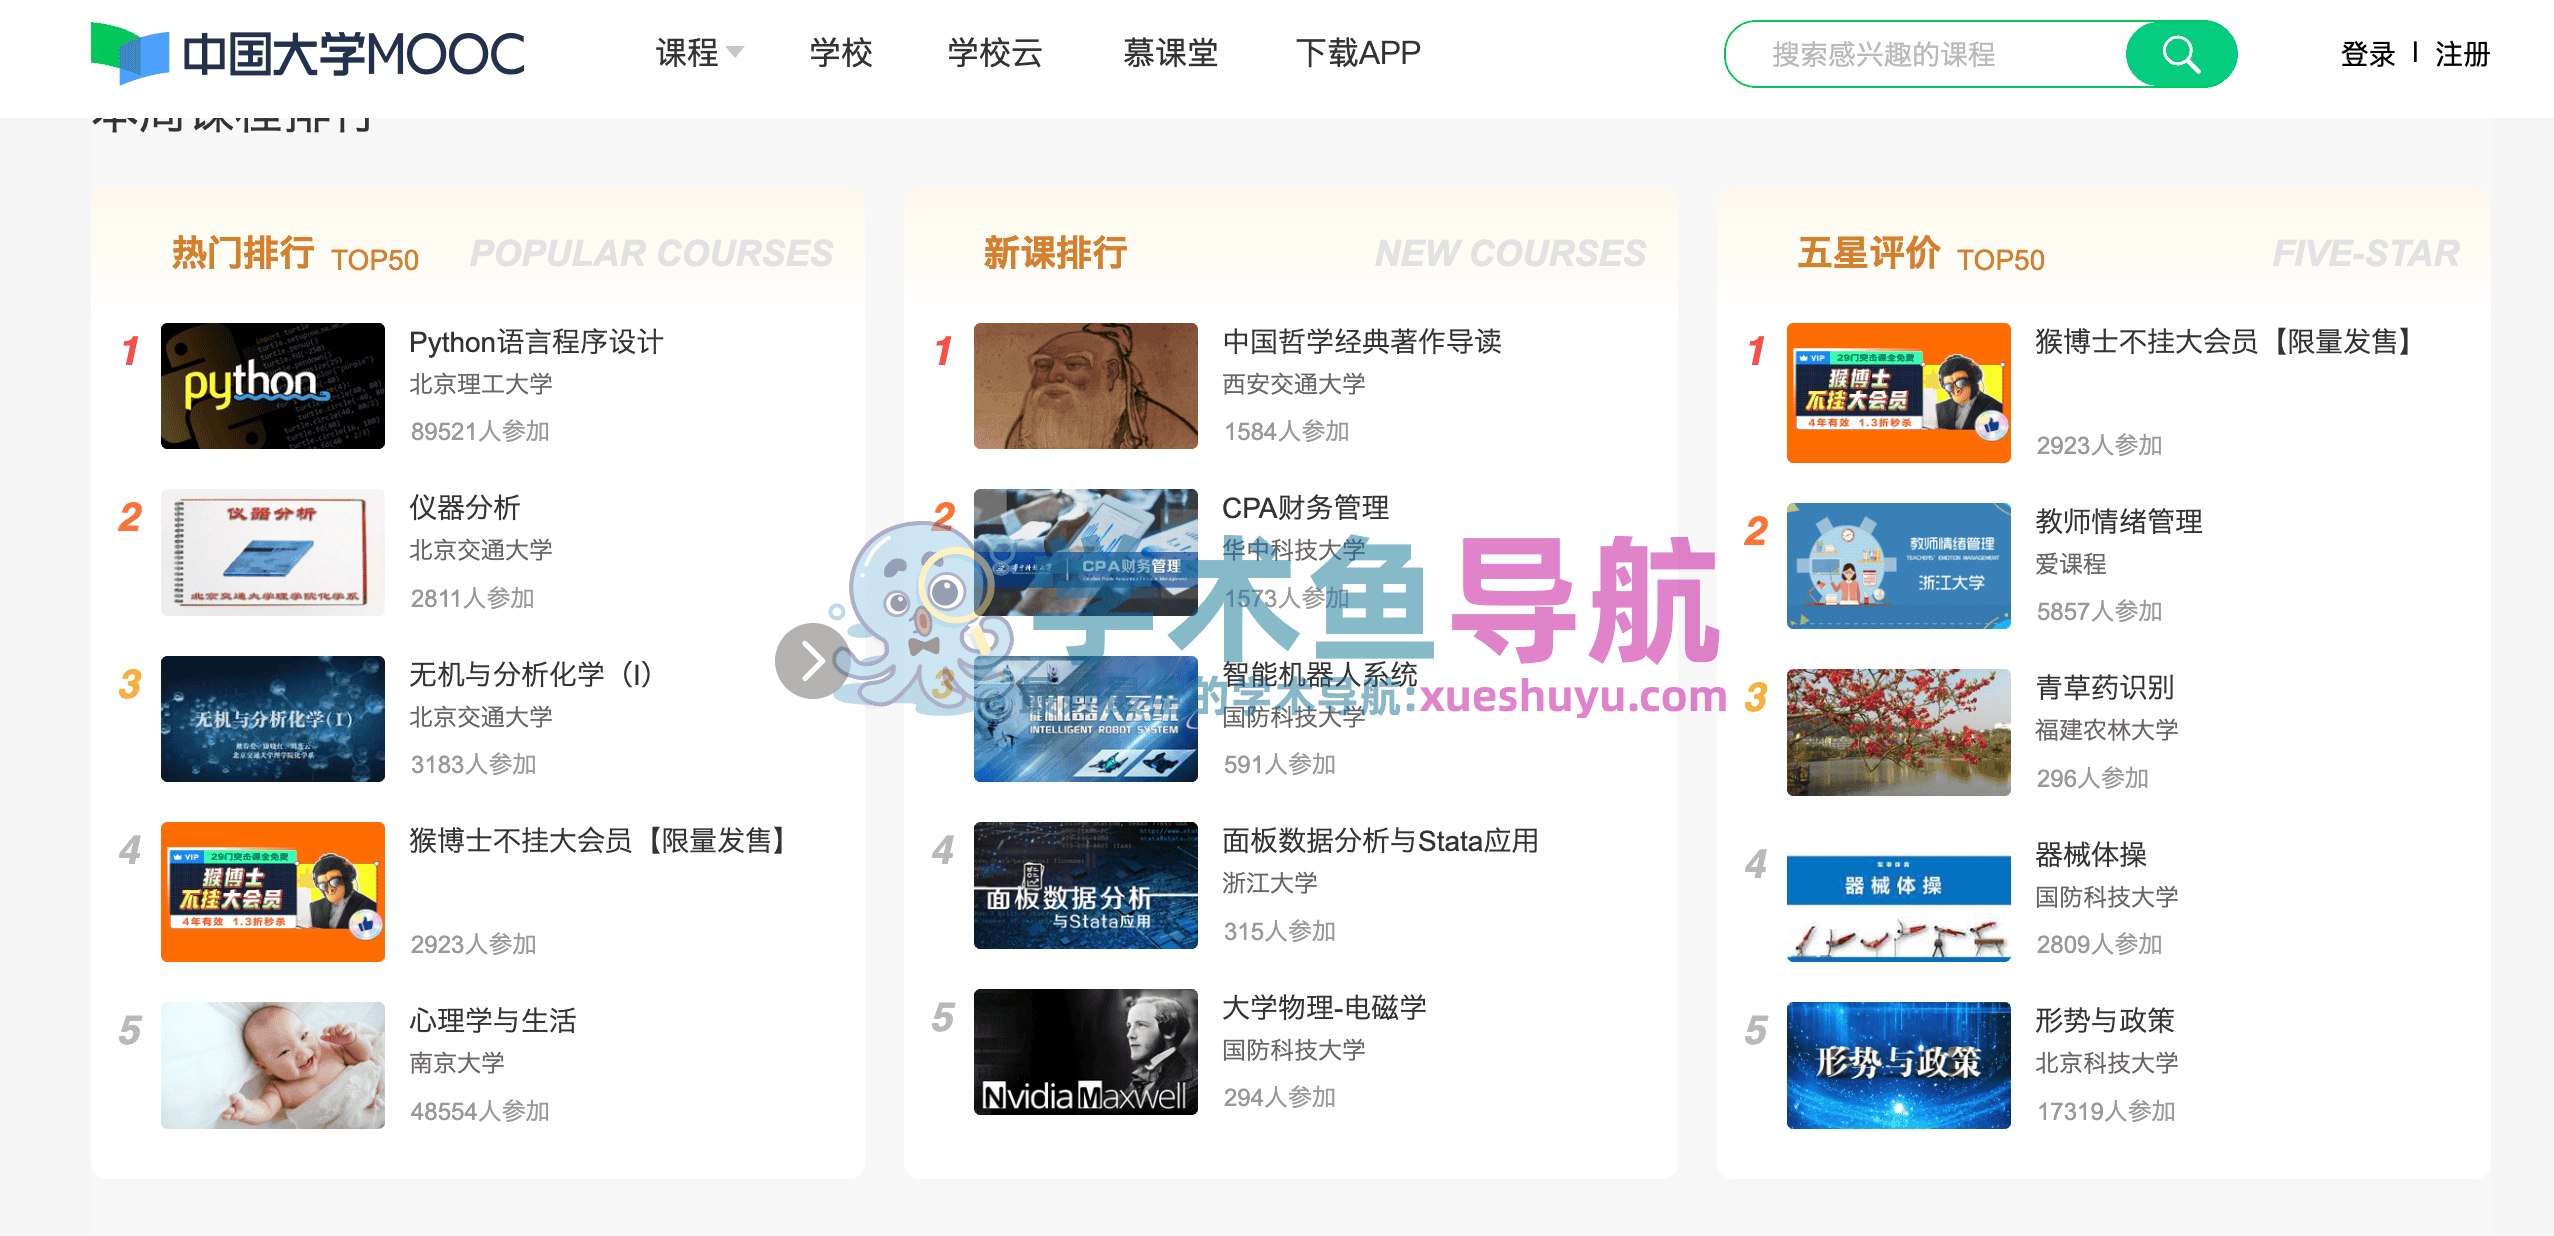Image resolution: width=2554 pixels, height=1236 pixels.
Task: Open the 面板数据分析与Stata应用 course link
Action: point(1379,841)
